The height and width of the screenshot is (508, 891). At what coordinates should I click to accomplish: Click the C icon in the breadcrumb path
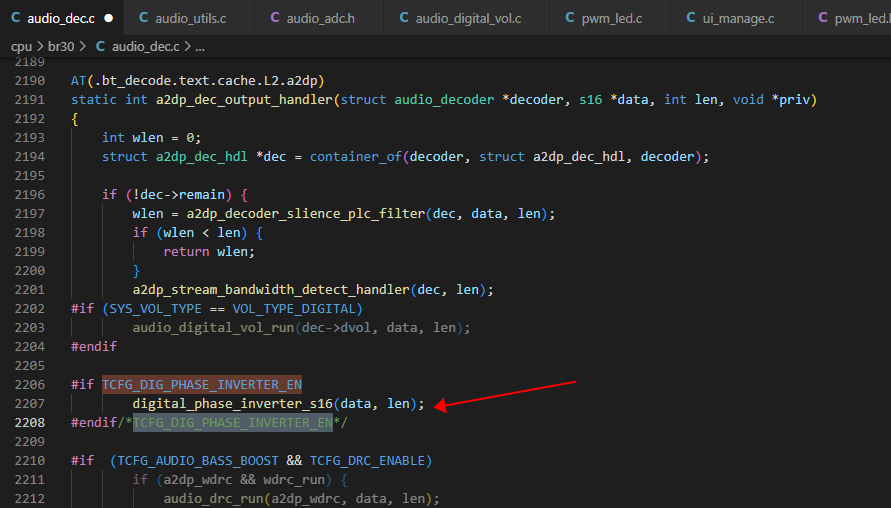101,46
